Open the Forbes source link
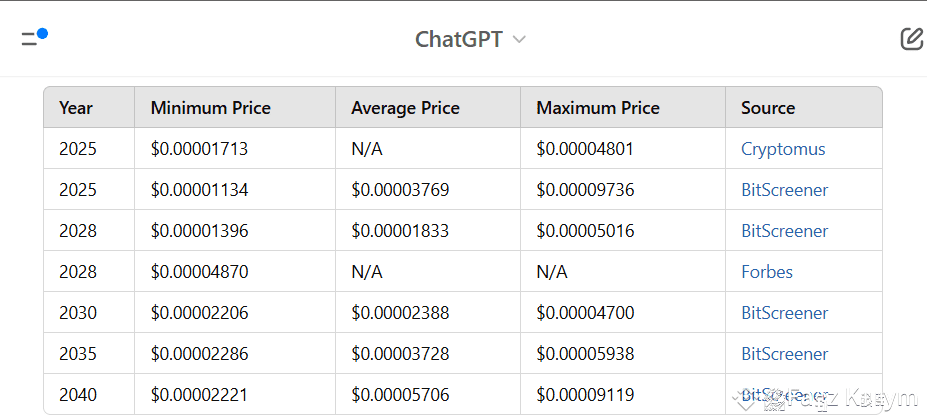927x420 pixels. coord(767,272)
